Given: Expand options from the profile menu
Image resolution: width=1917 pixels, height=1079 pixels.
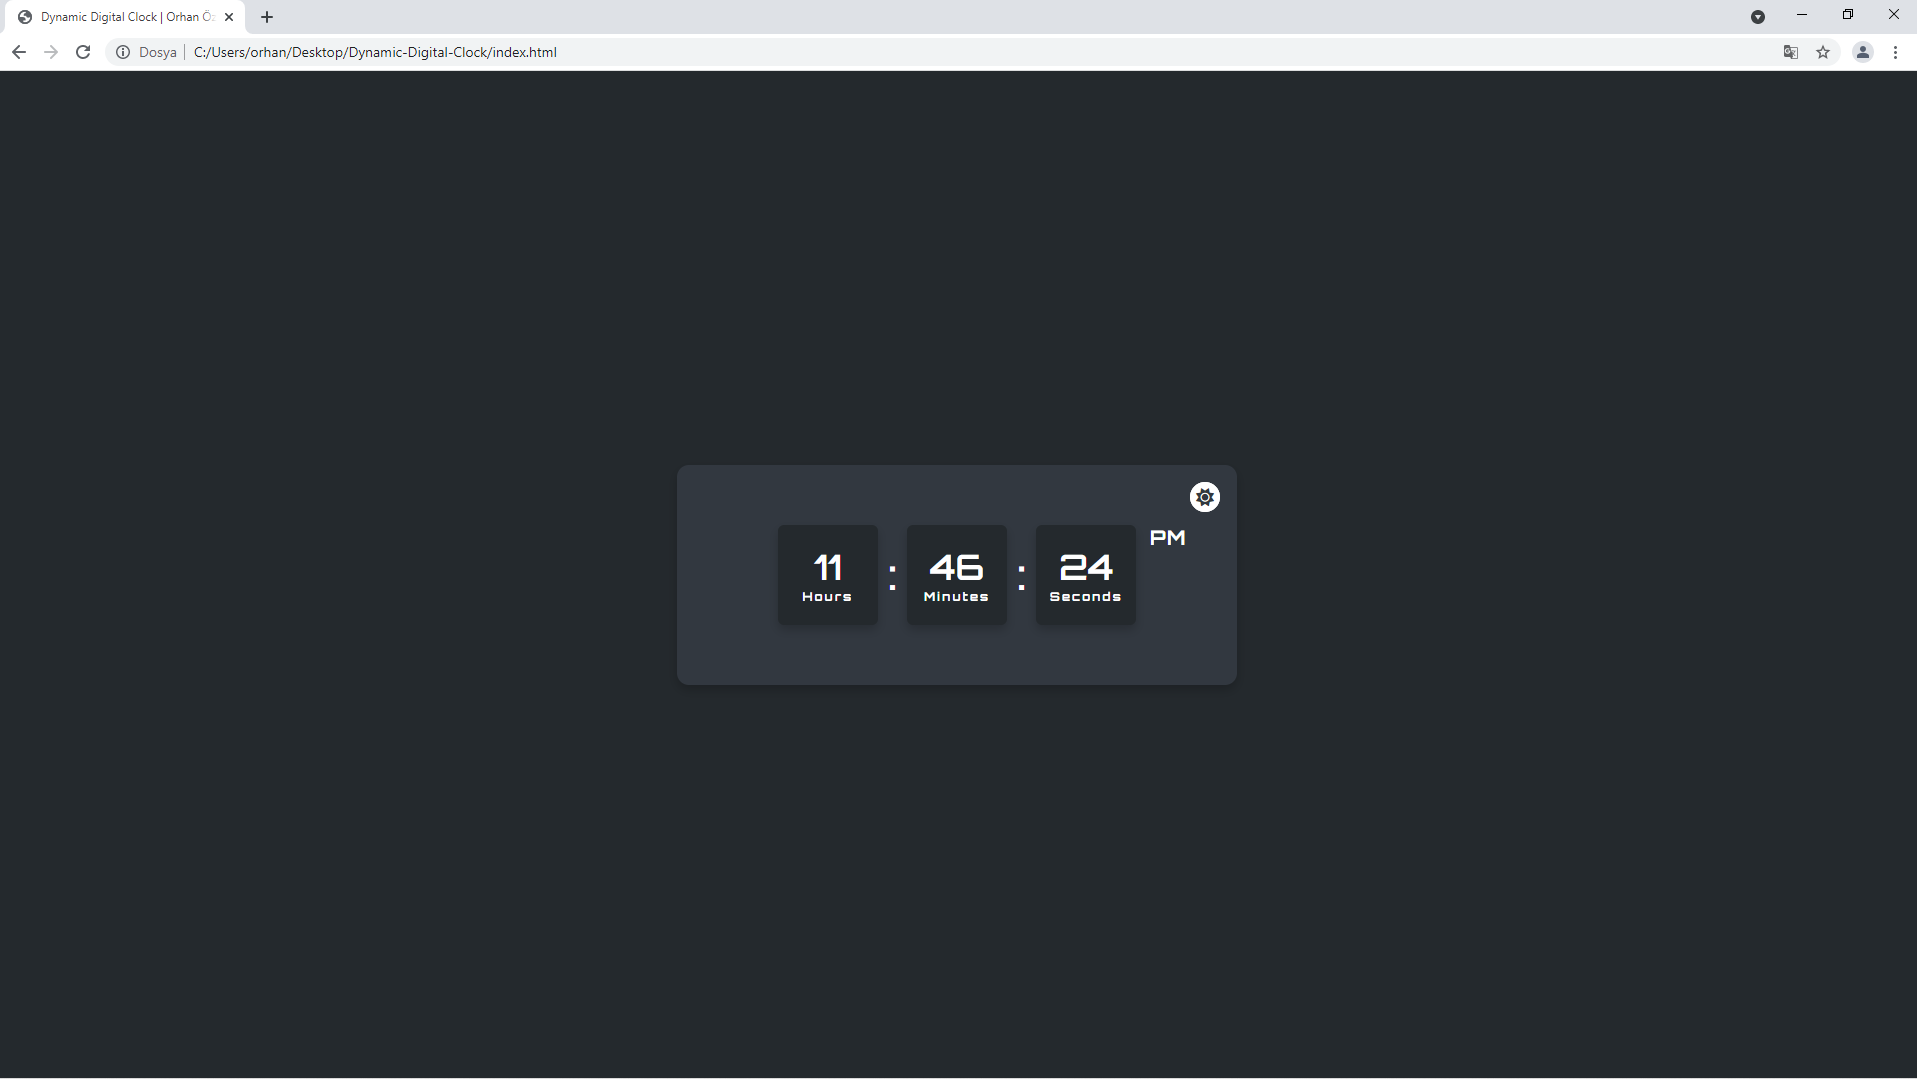Looking at the screenshot, I should [1862, 52].
